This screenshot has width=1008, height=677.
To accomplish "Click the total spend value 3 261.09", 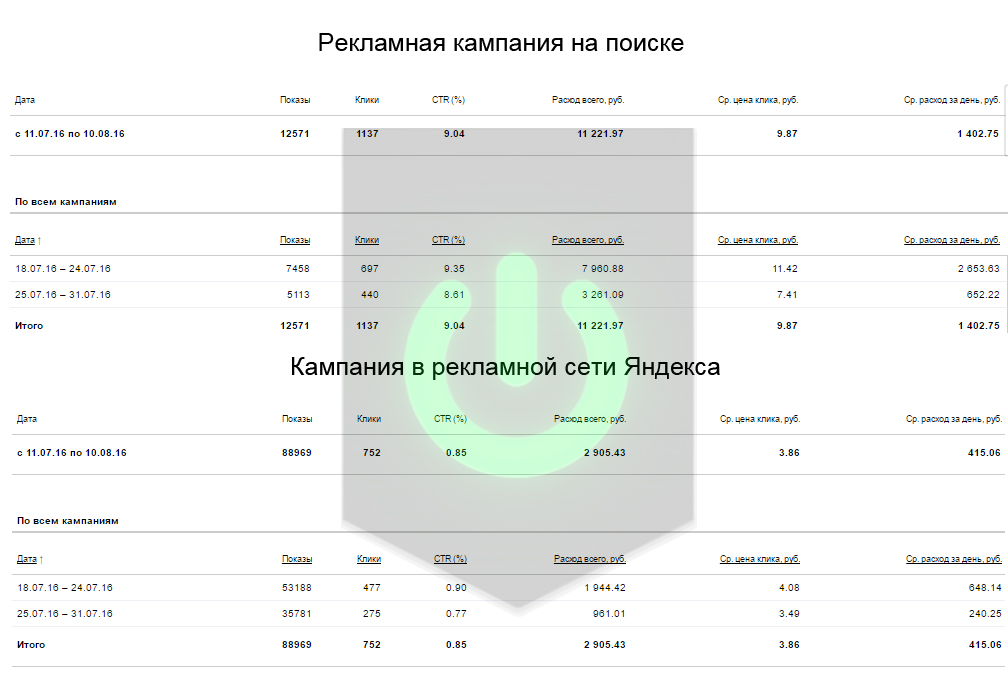I will coord(602,294).
